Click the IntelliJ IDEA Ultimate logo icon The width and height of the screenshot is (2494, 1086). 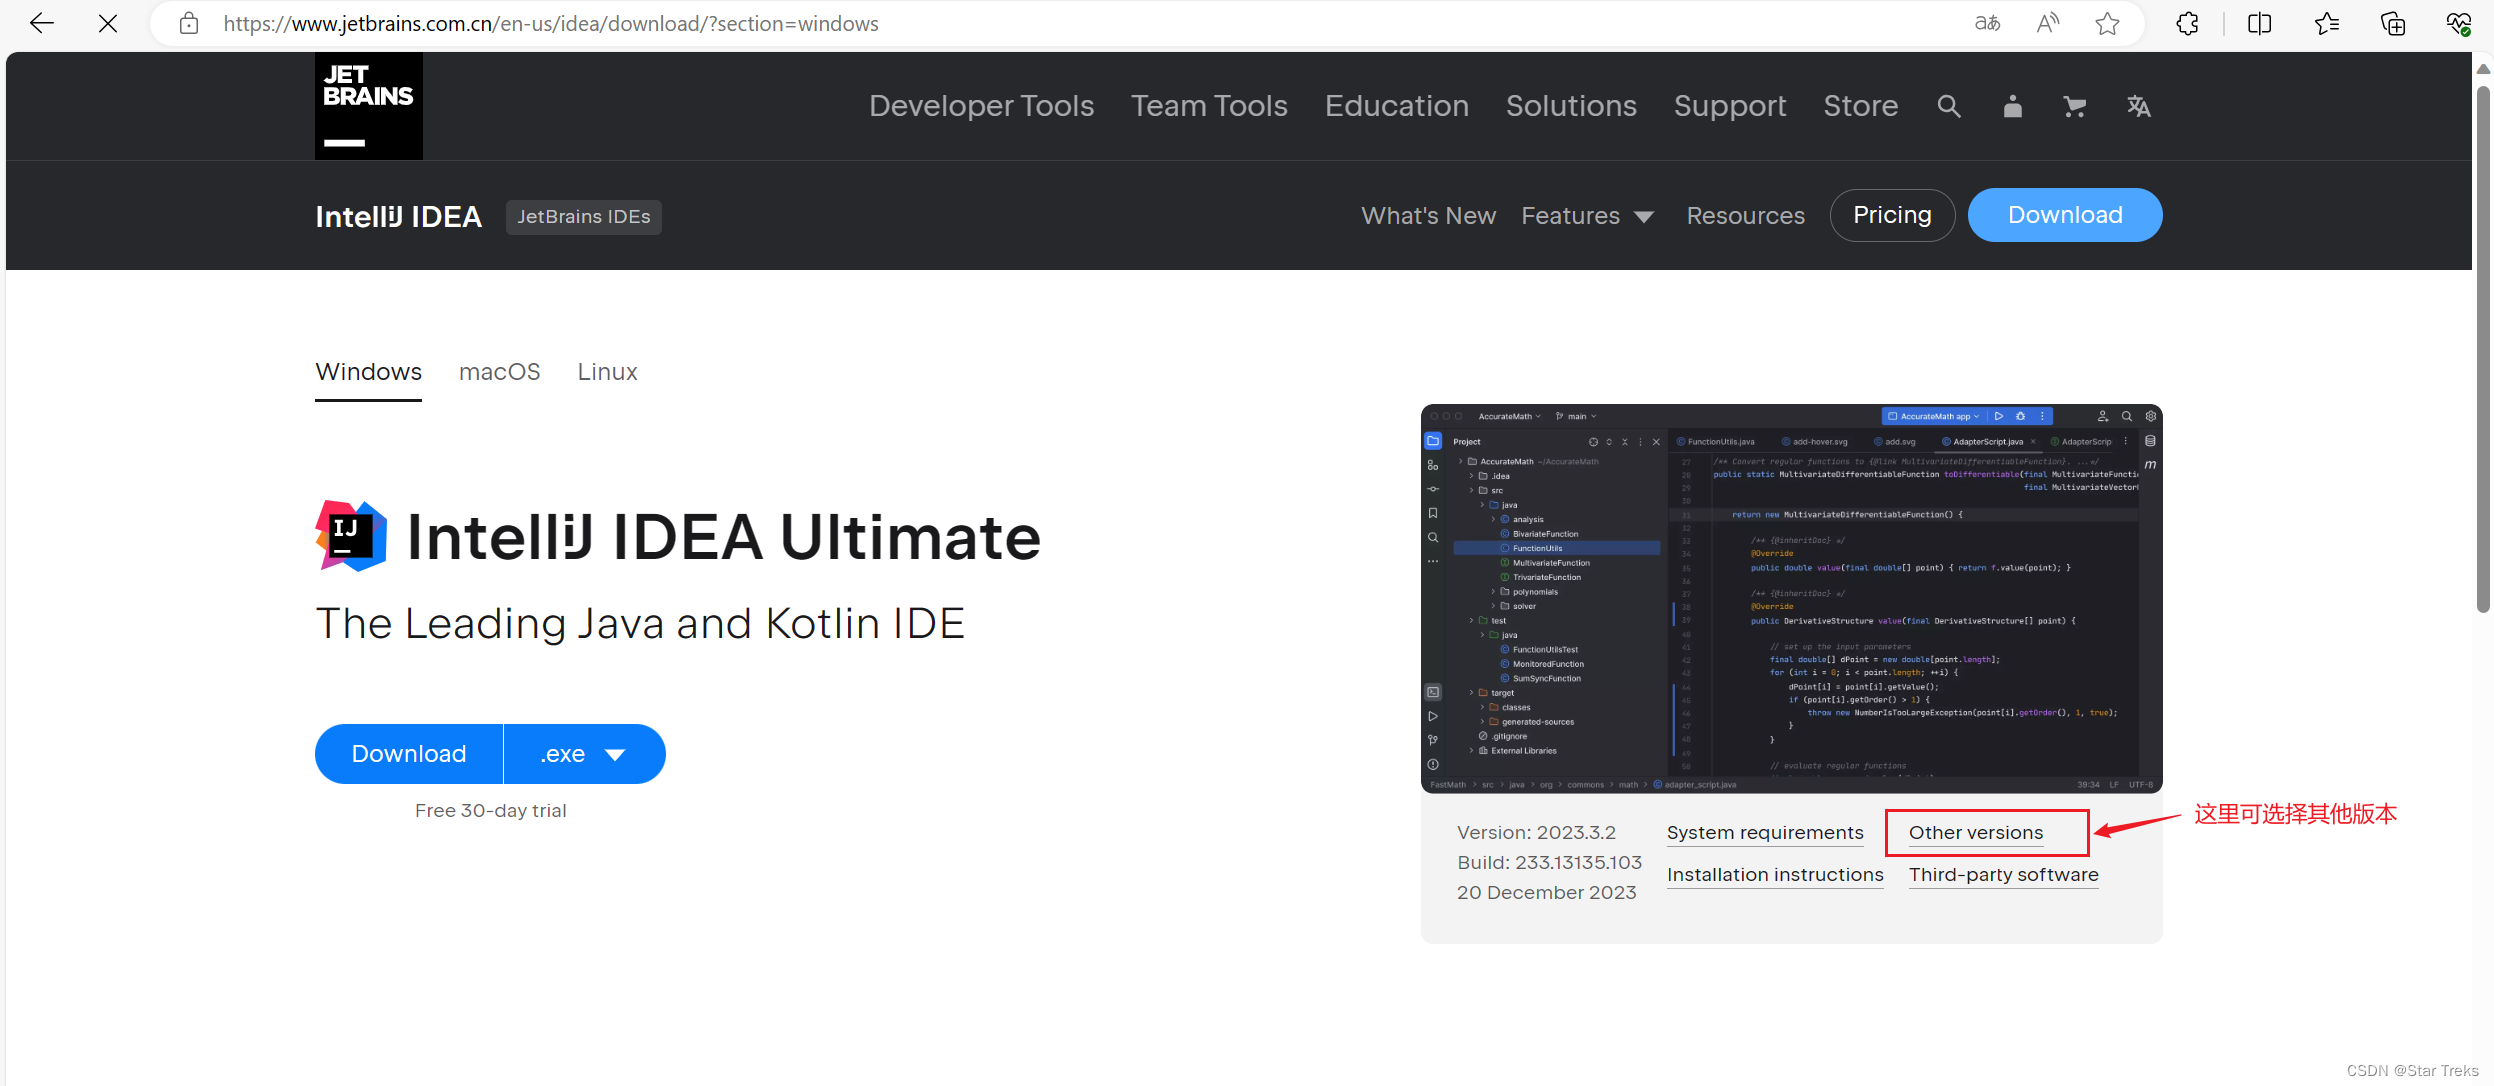point(351,536)
